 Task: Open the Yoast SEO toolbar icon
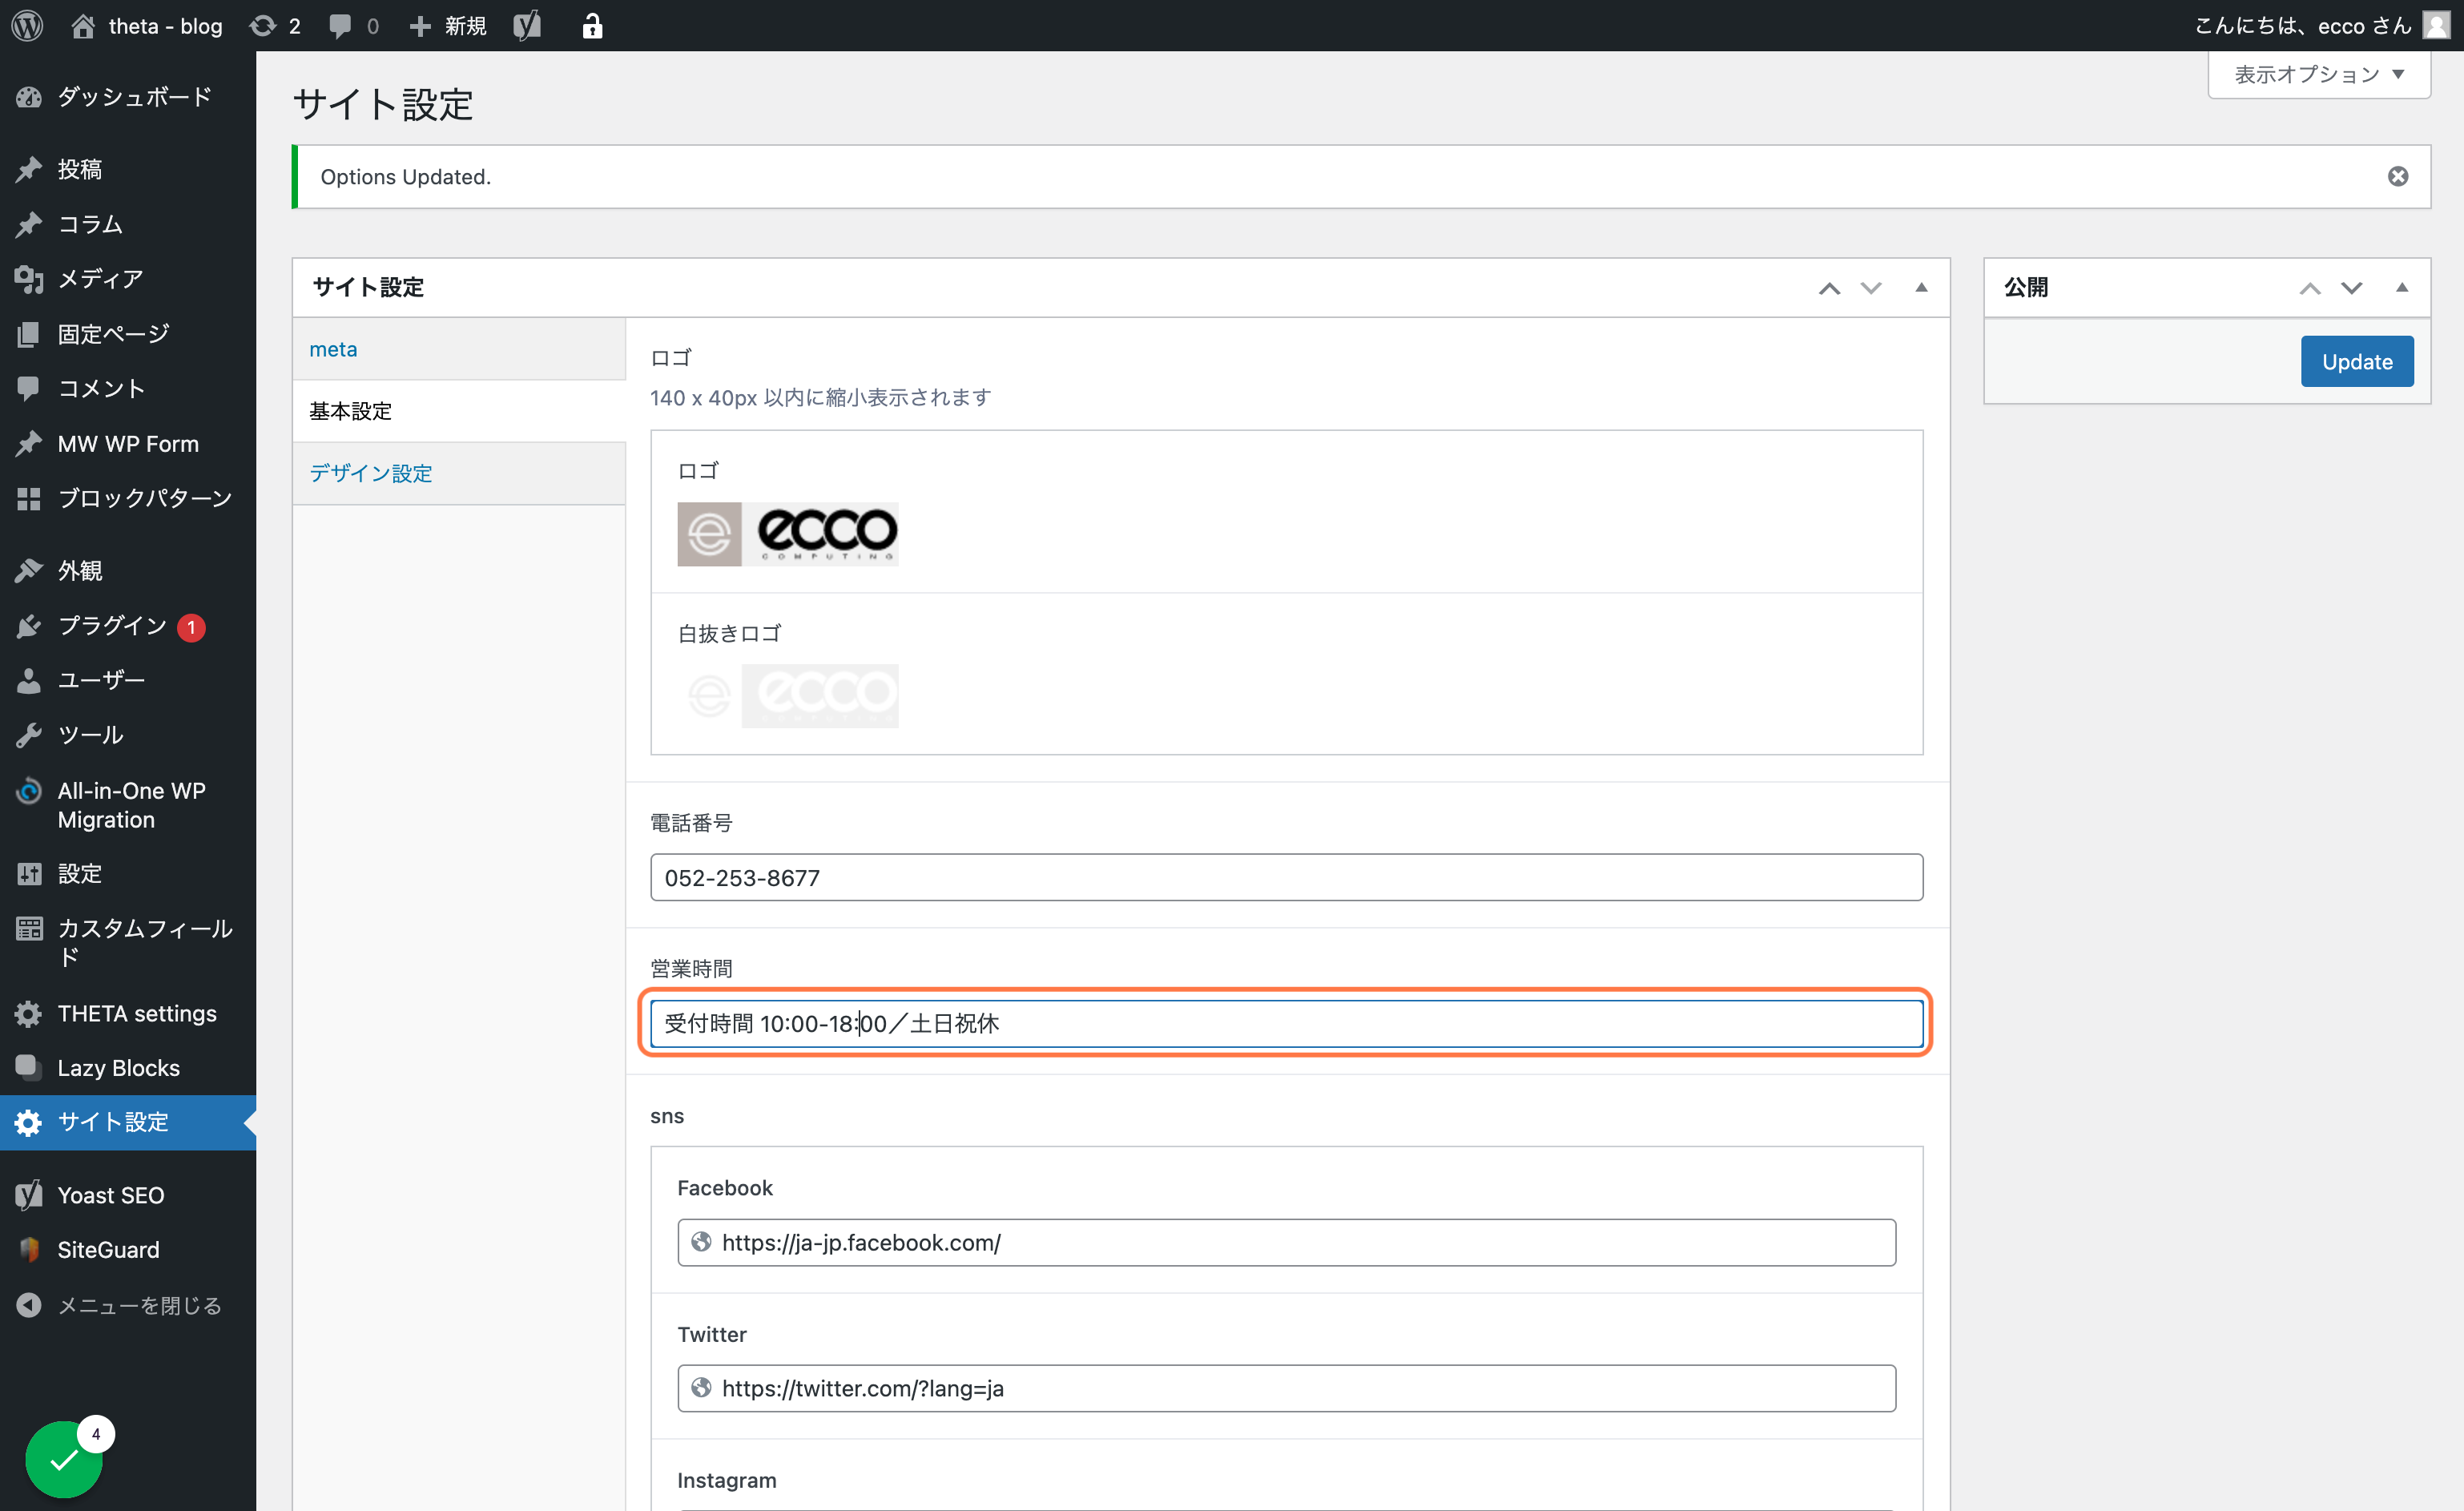click(x=527, y=26)
